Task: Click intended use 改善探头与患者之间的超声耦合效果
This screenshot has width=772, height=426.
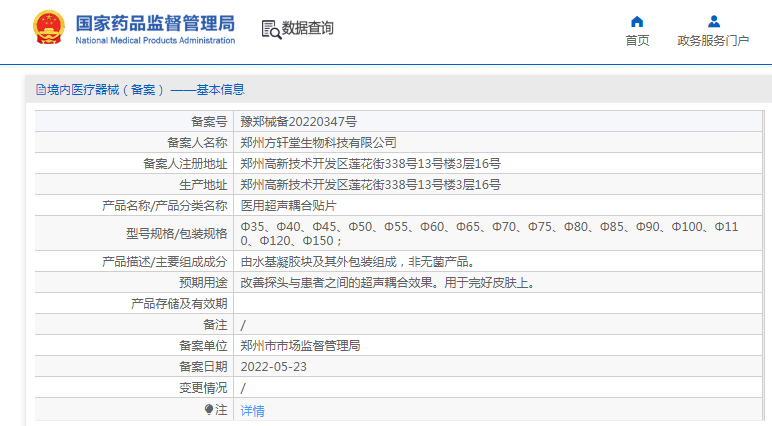Action: pos(387,283)
